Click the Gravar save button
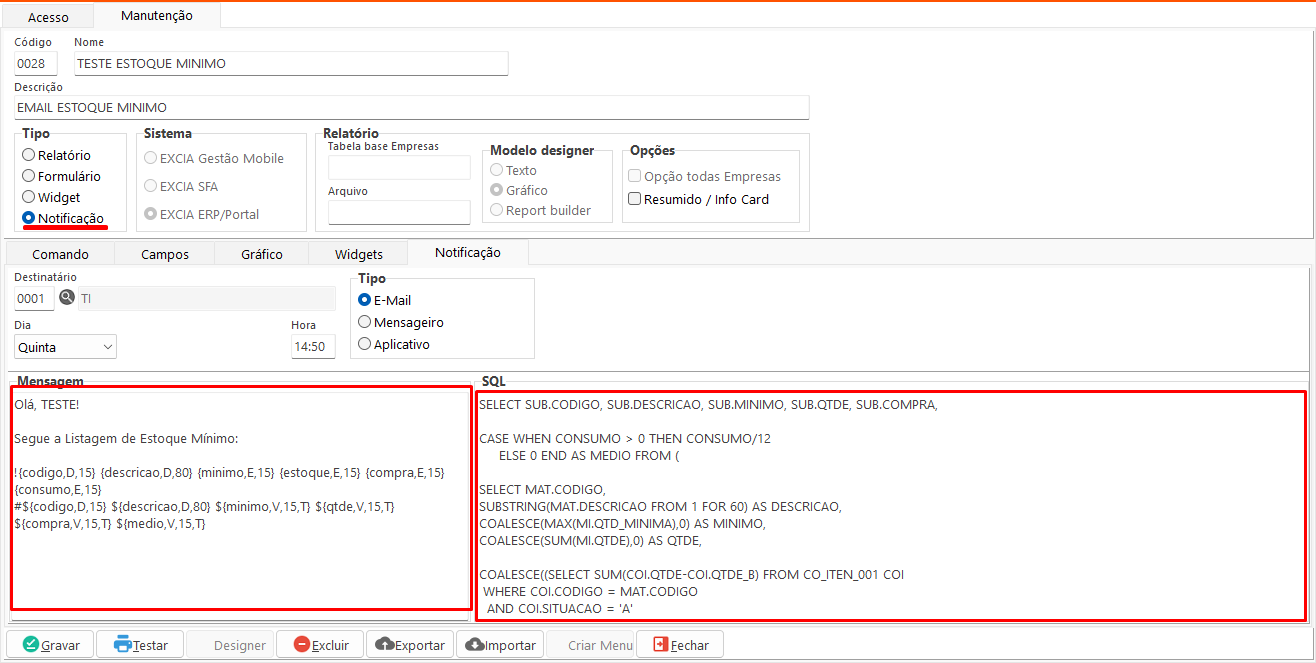Image resolution: width=1316 pixels, height=663 pixels. click(50, 645)
